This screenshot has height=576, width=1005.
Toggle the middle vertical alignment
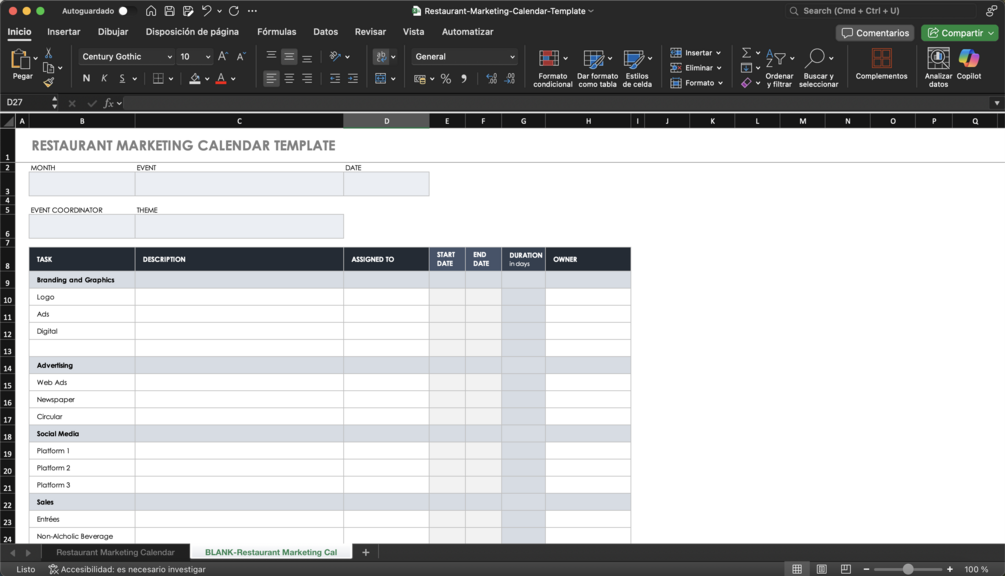click(289, 56)
